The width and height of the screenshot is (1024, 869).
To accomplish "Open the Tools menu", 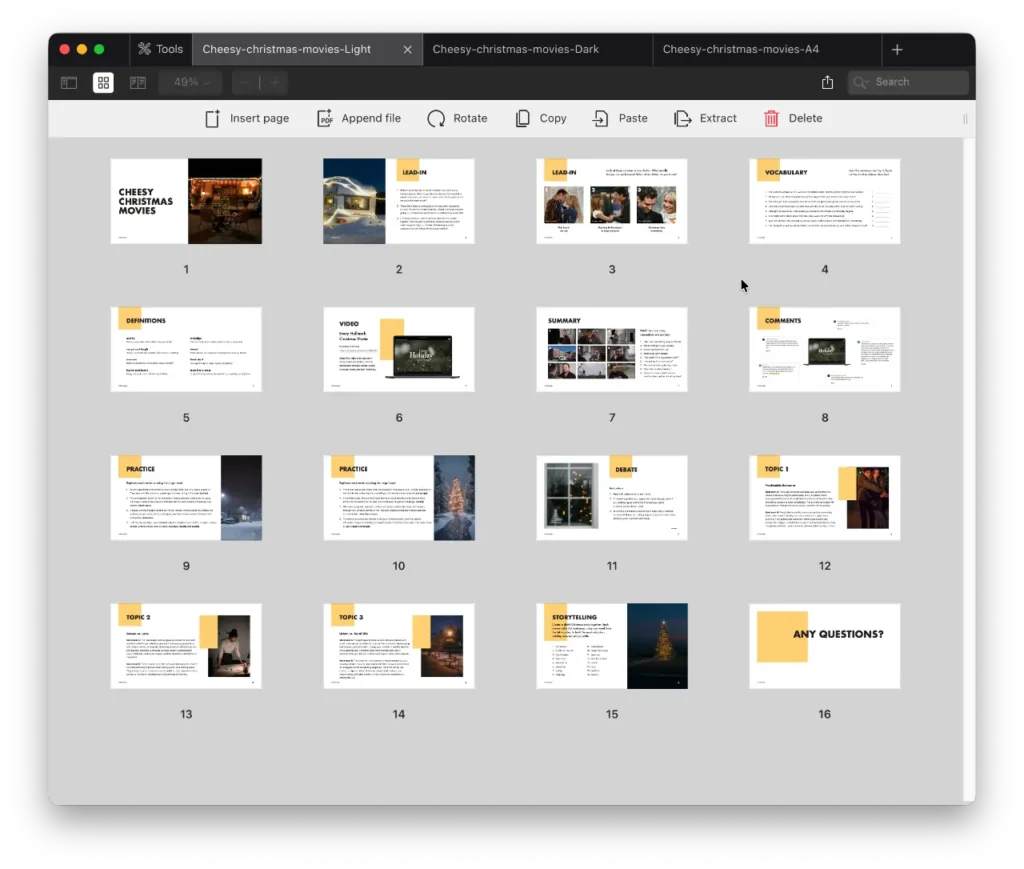I will pyautogui.click(x=160, y=49).
